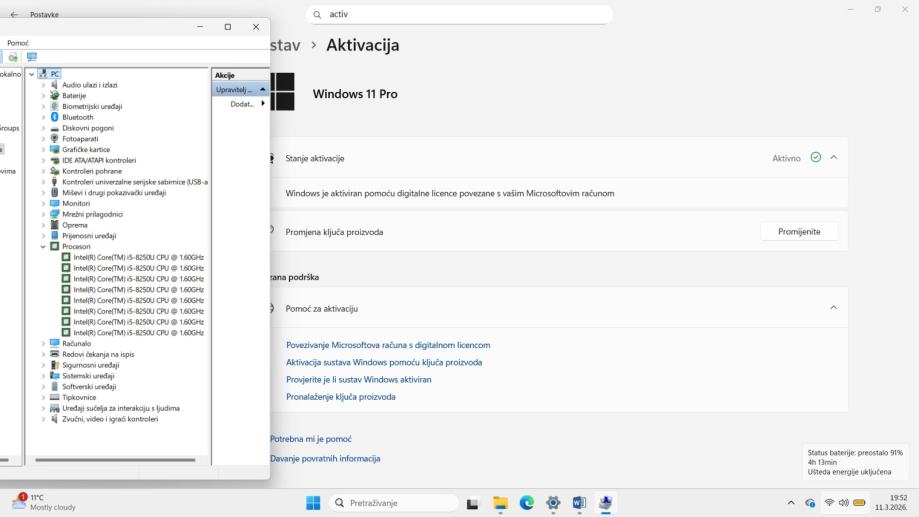Collapse the Pomoć za aktivaciju section
This screenshot has width=919, height=517.
click(833, 308)
